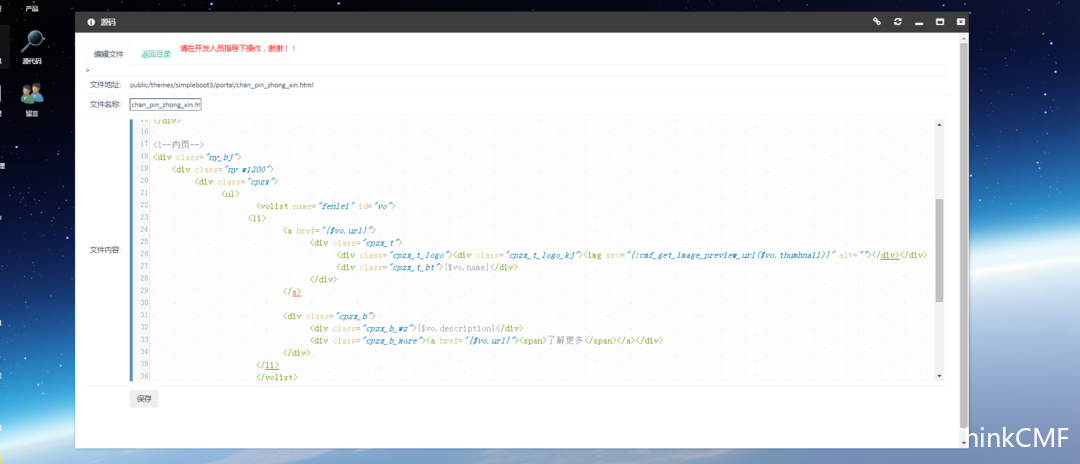Click the link icon in the title bar
The width and height of the screenshot is (1080, 464).
click(x=877, y=22)
